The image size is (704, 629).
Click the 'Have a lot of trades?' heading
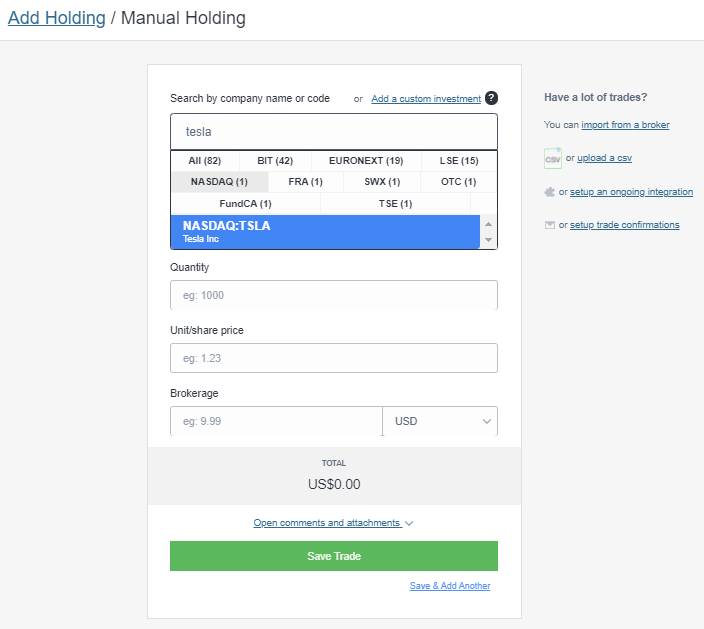(595, 97)
